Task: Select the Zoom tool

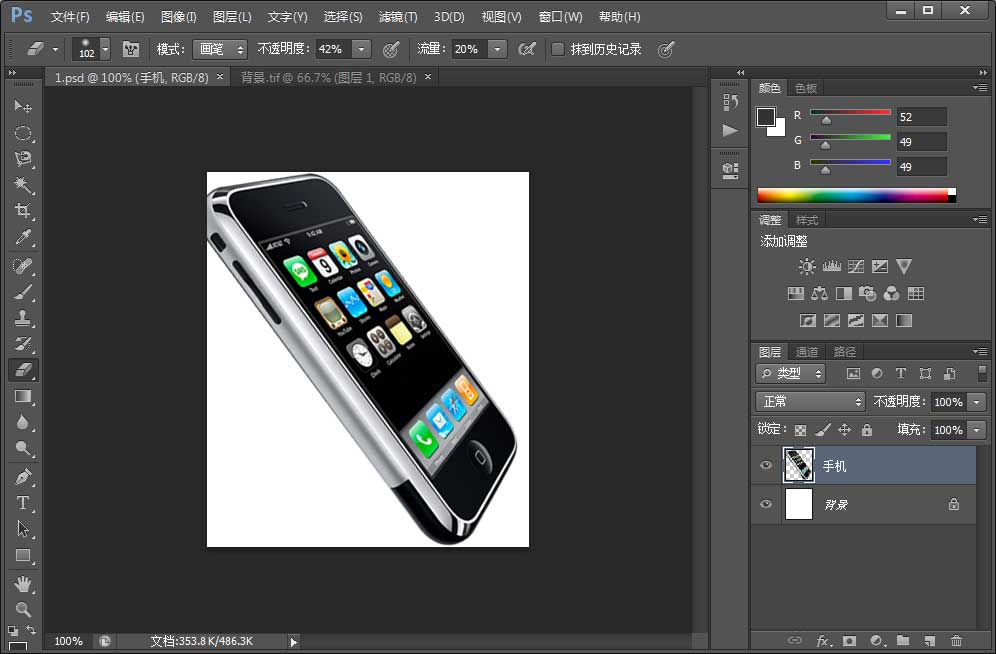Action: (x=23, y=608)
